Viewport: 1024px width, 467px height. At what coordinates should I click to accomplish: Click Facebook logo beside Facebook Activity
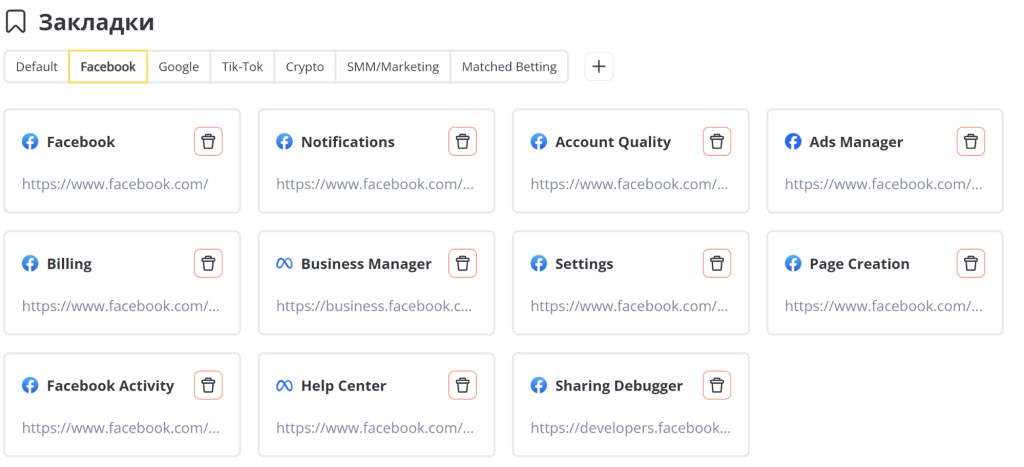point(30,385)
